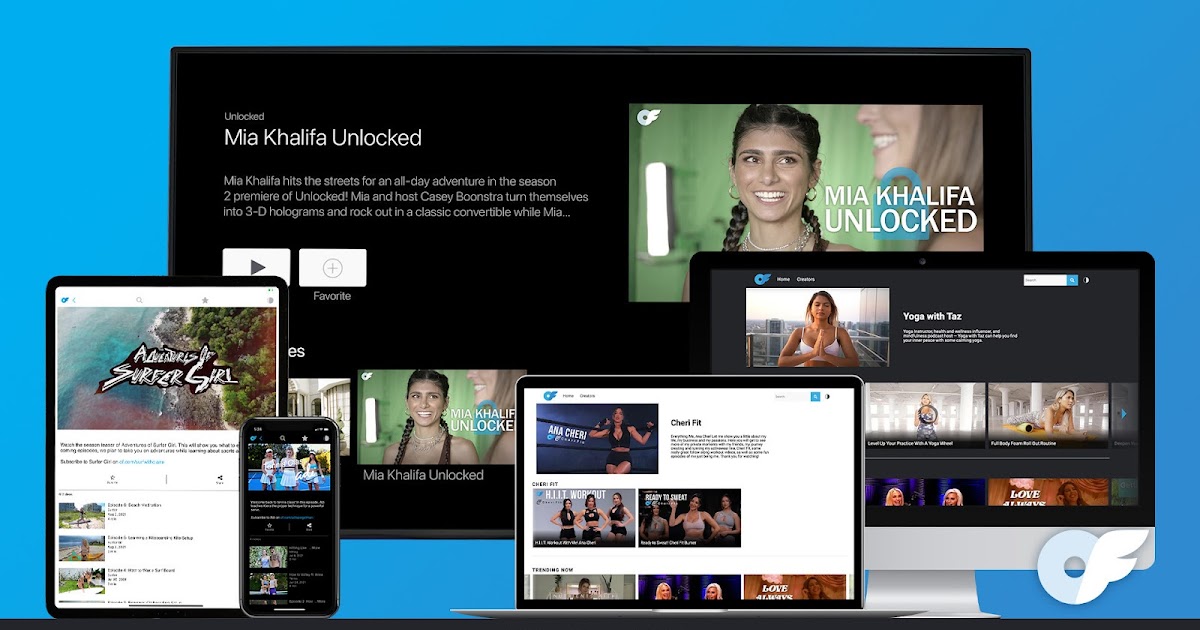Screen dimensions: 1200x630
Task: Toggle the contrast theme icon on the laptop
Action: click(827, 396)
